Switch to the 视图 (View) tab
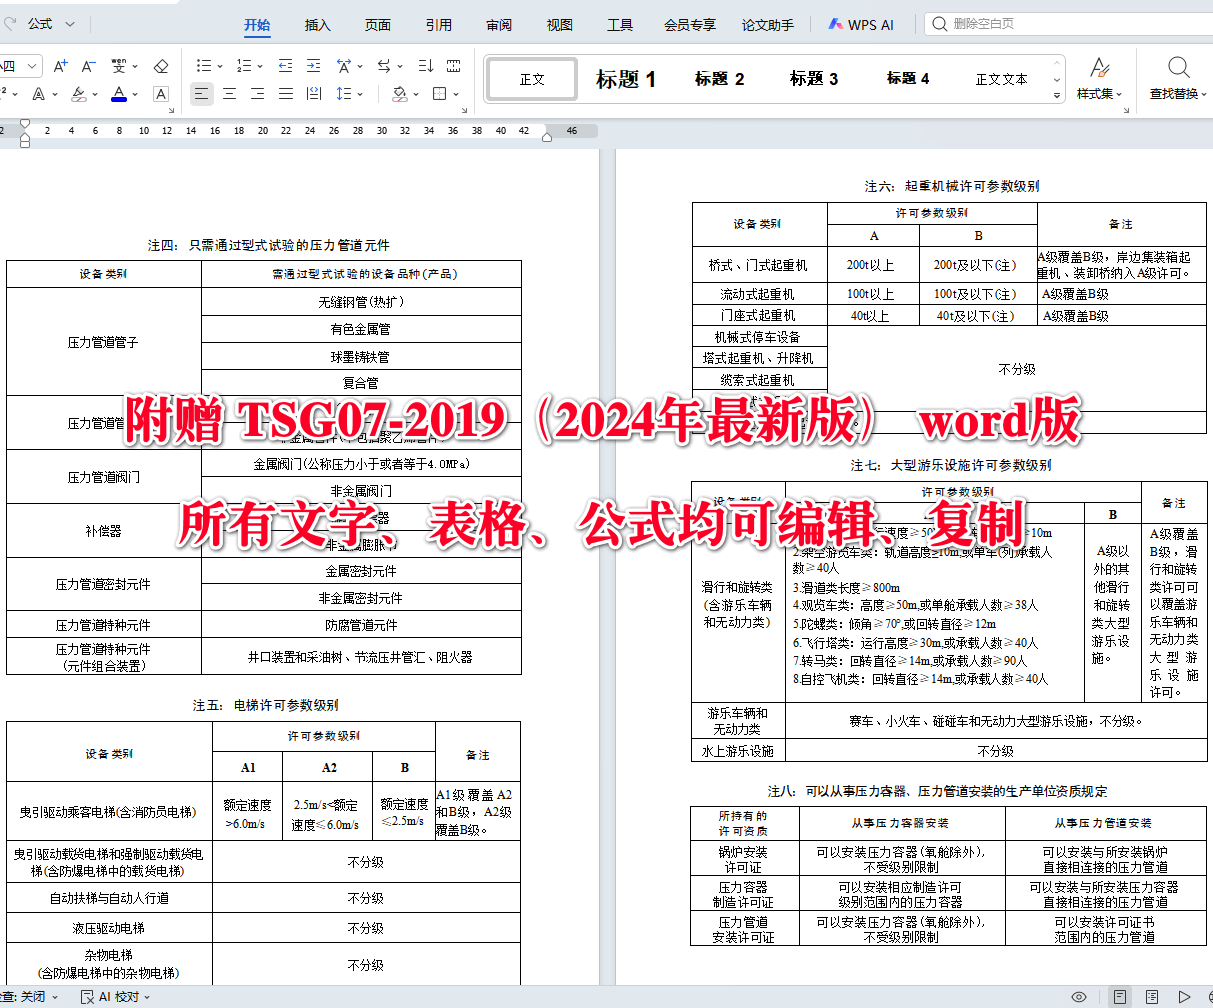Image resolution: width=1213 pixels, height=1008 pixels. click(560, 25)
